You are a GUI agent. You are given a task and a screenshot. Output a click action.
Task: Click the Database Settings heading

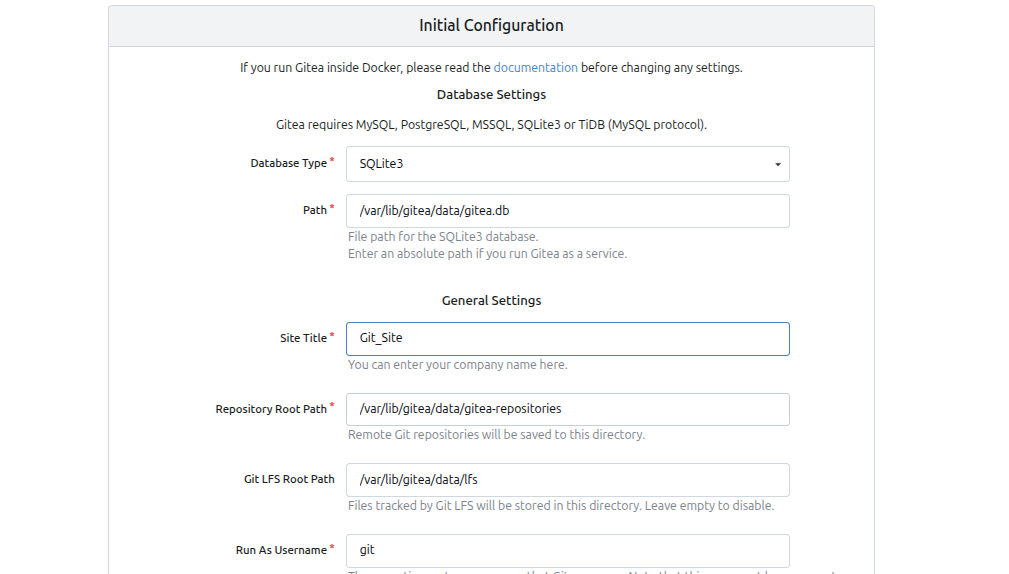491,95
